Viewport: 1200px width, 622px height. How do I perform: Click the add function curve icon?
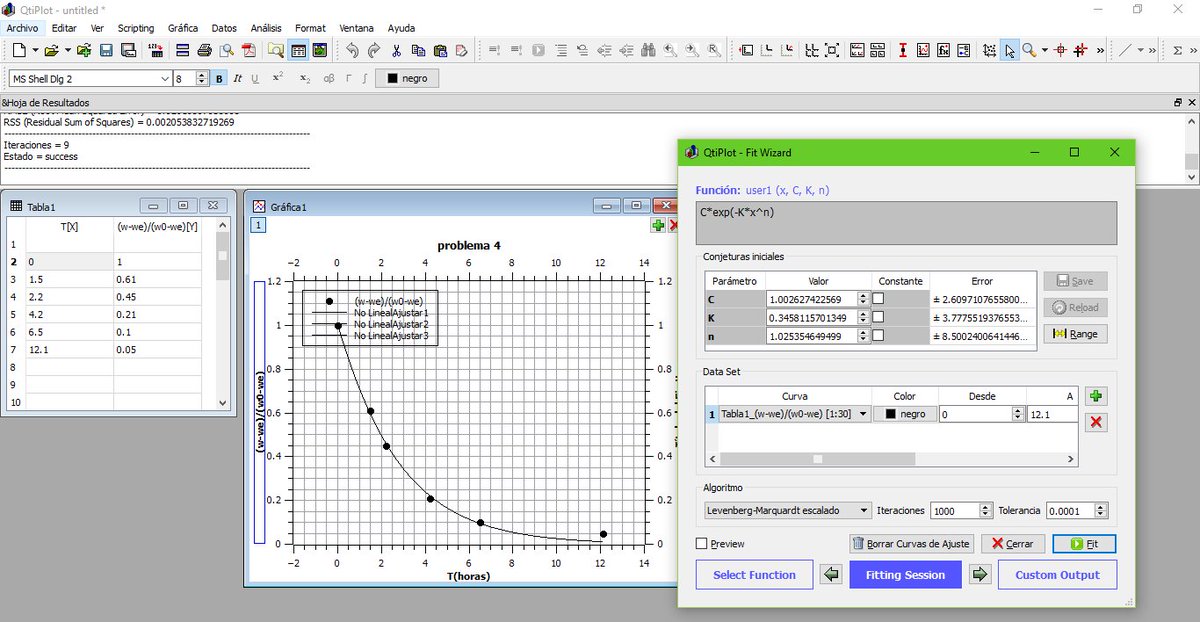tap(945, 50)
